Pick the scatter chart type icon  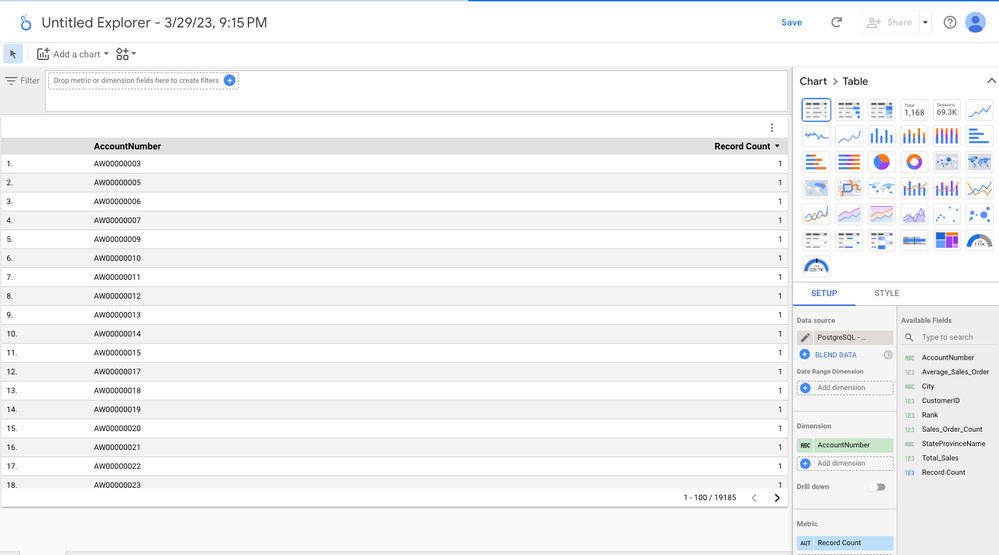(946, 214)
